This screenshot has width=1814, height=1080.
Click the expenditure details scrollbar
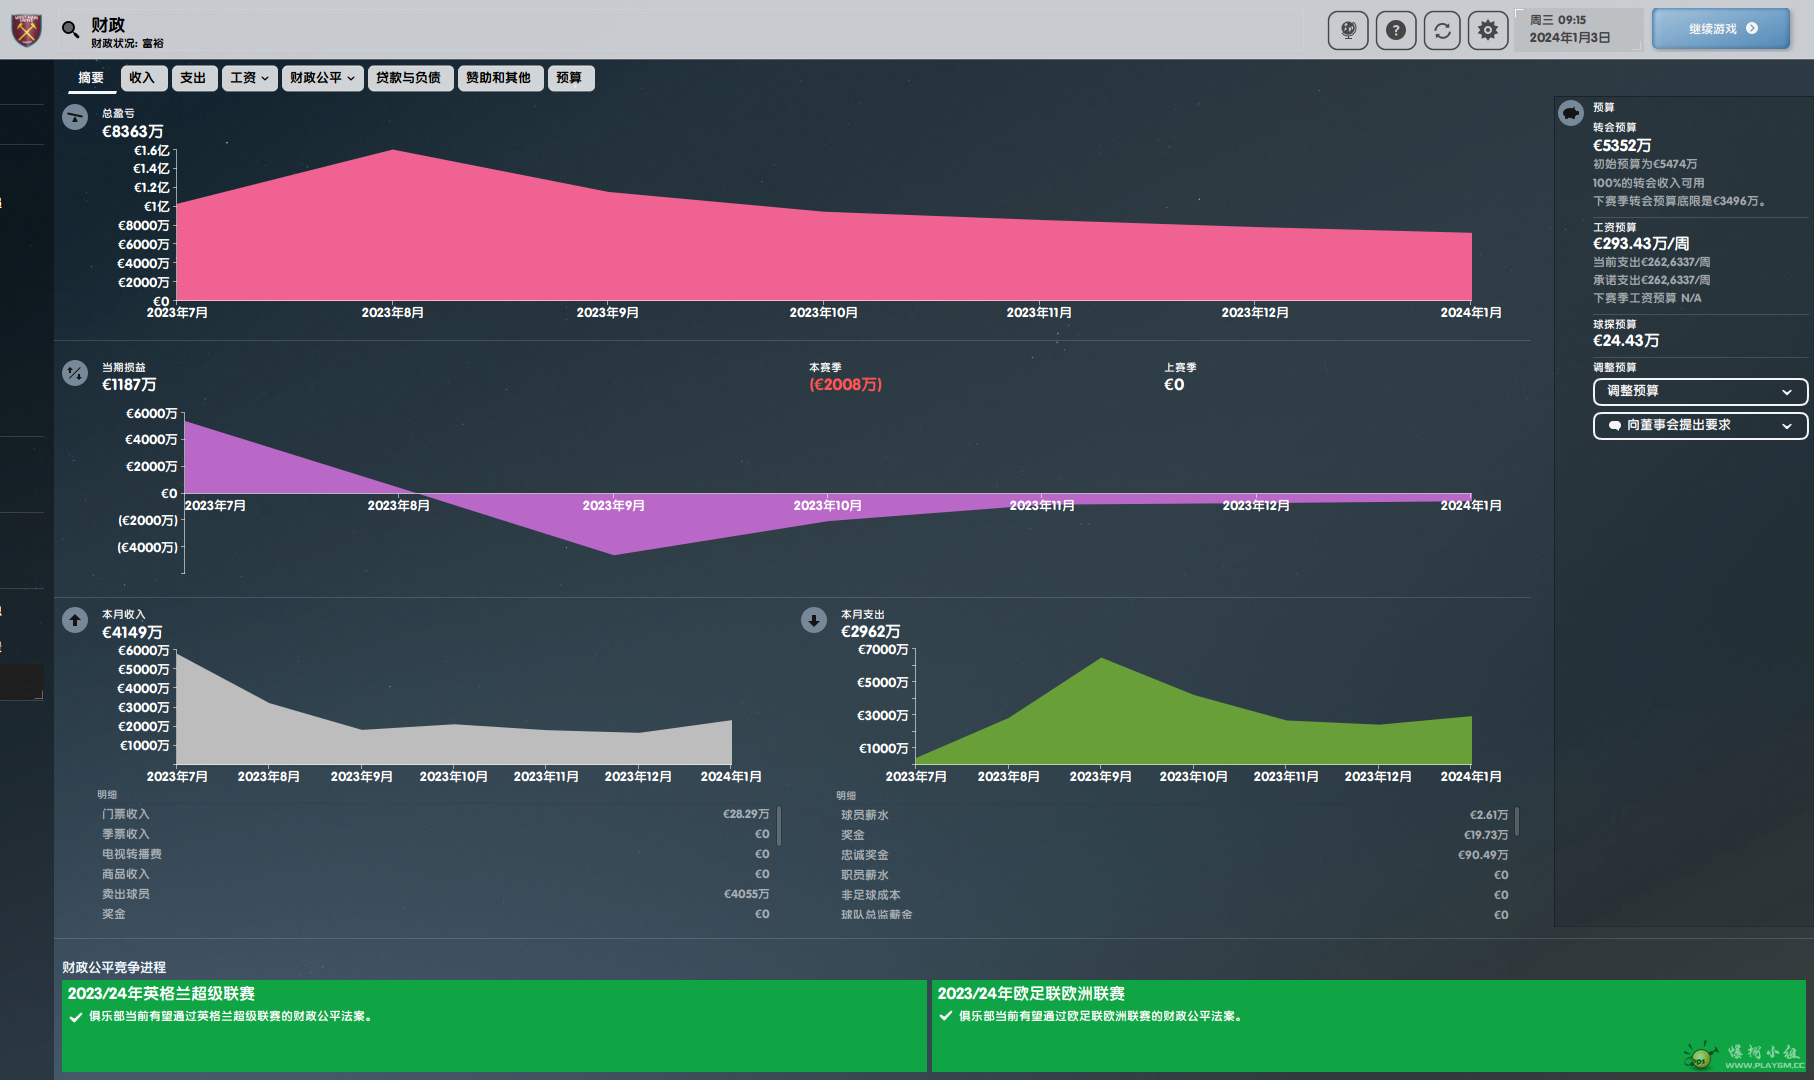click(x=1518, y=821)
